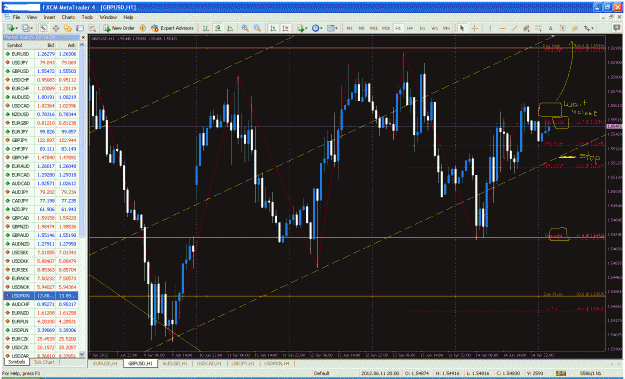The width and height of the screenshot is (625, 379).
Task: Open the Charts menu
Action: (68, 18)
